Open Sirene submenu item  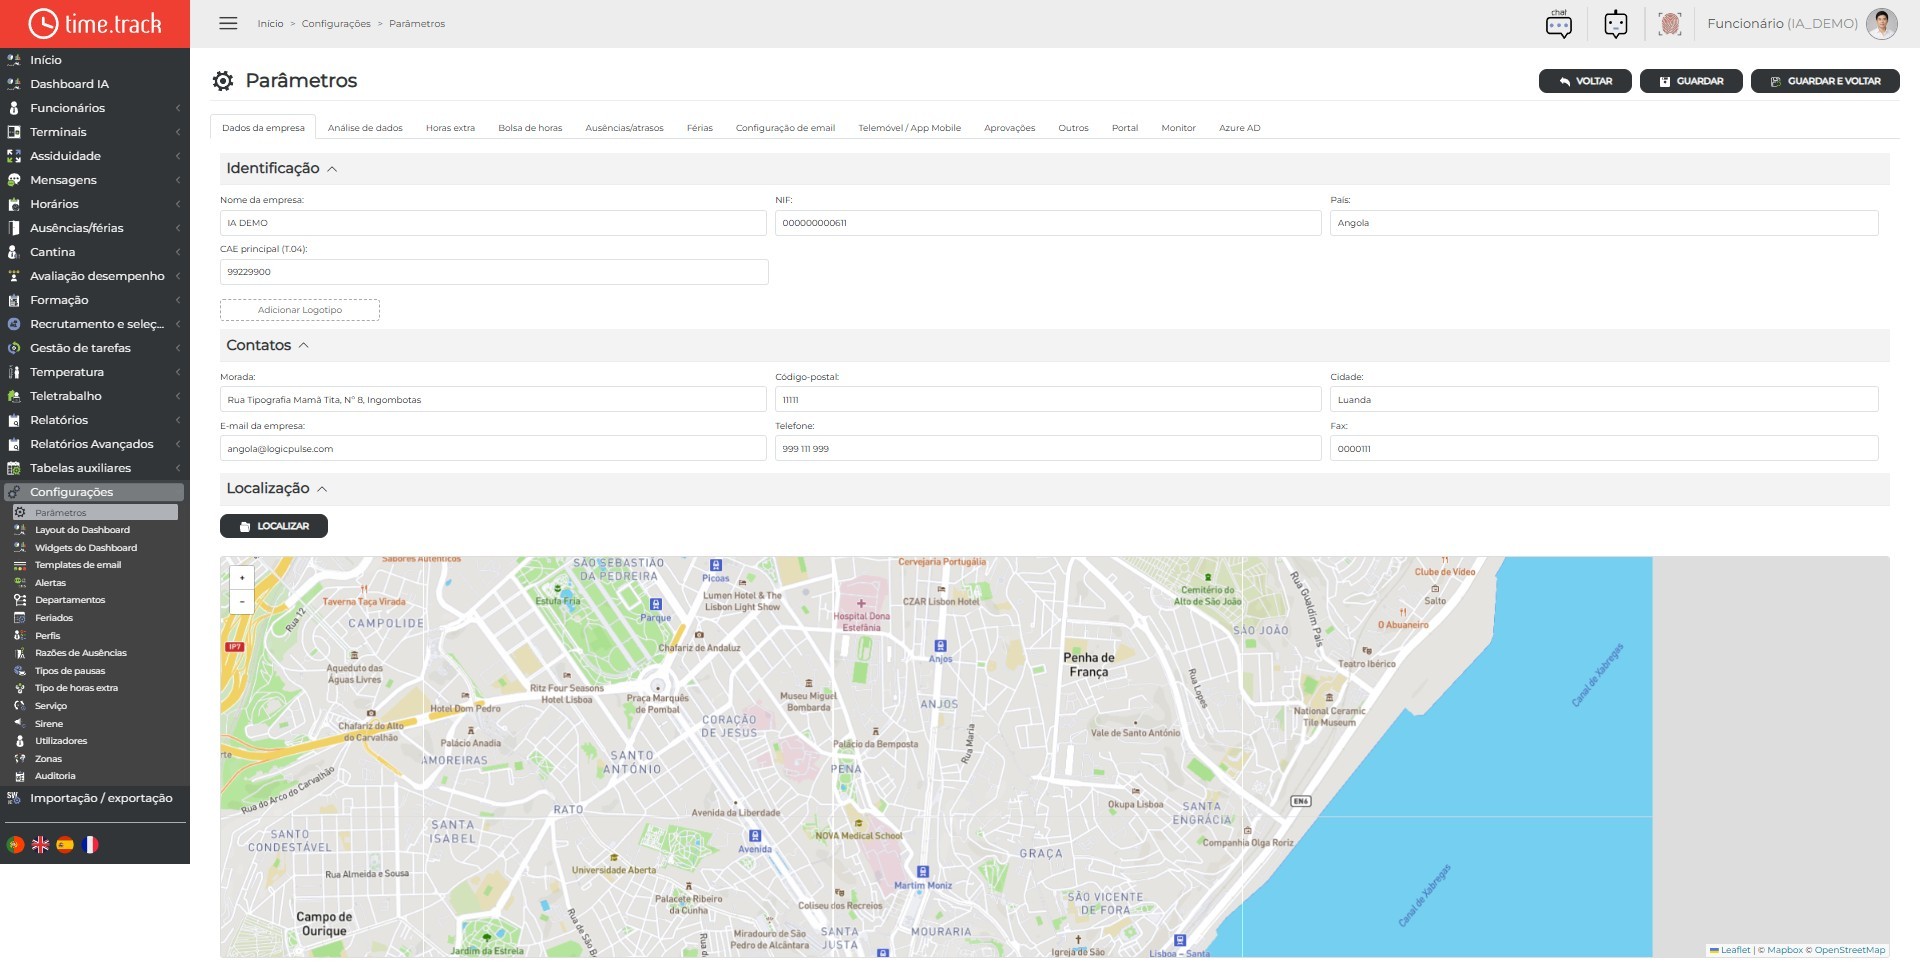pyautogui.click(x=49, y=724)
